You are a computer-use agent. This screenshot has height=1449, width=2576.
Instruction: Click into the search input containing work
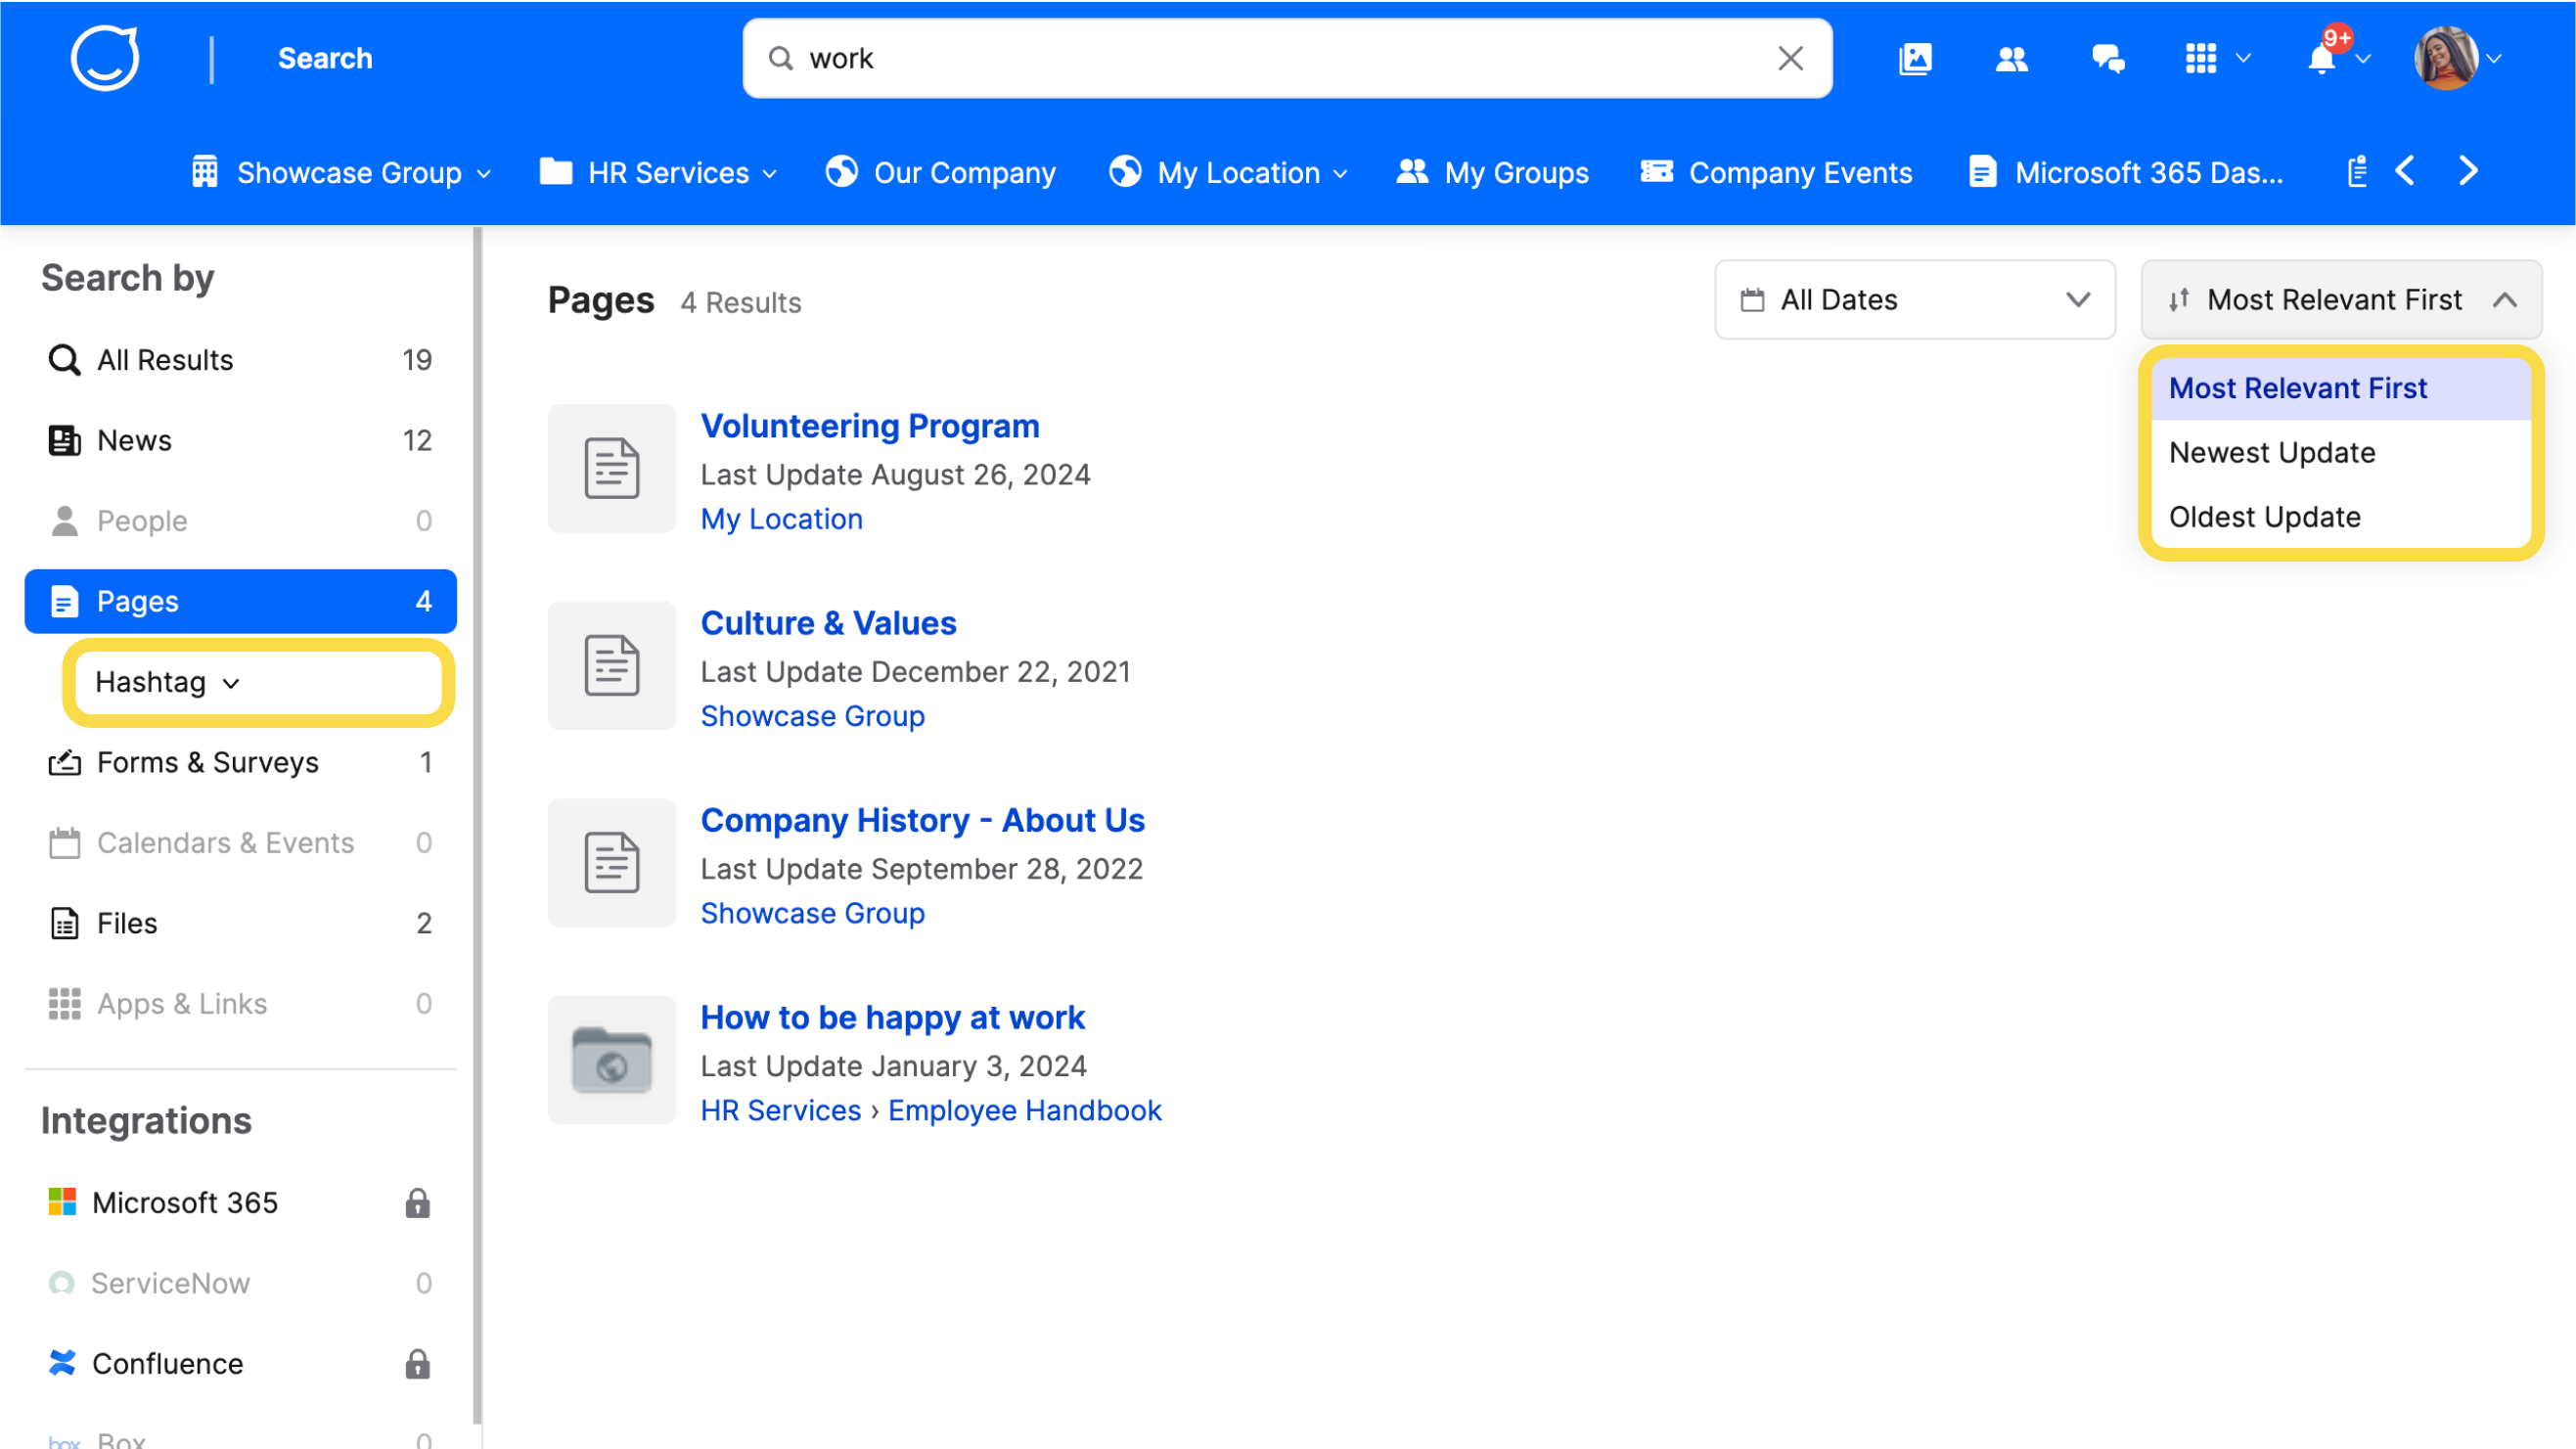pyautogui.click(x=1286, y=58)
